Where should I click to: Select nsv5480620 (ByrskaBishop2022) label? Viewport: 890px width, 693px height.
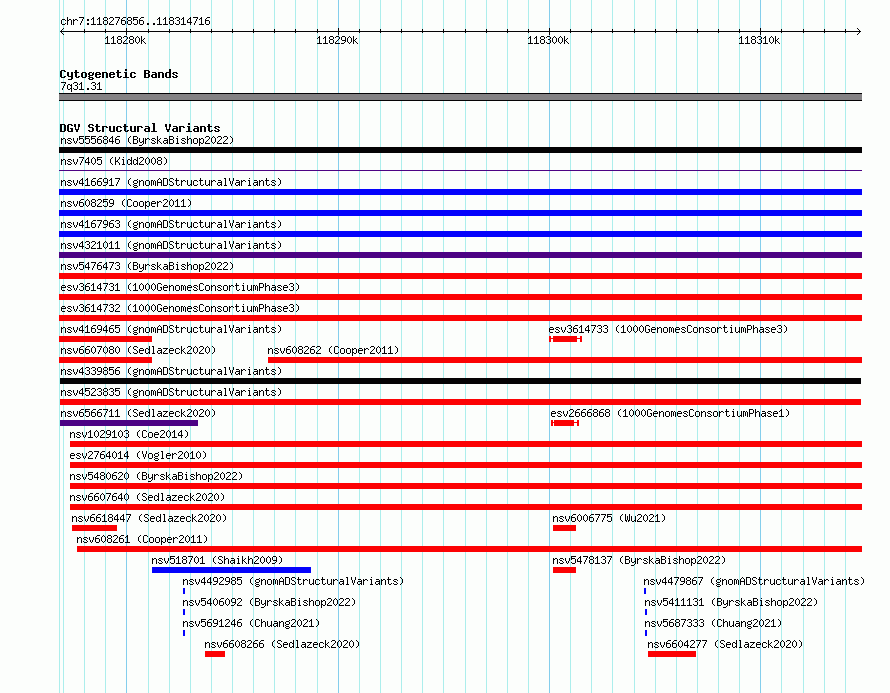click(x=156, y=476)
